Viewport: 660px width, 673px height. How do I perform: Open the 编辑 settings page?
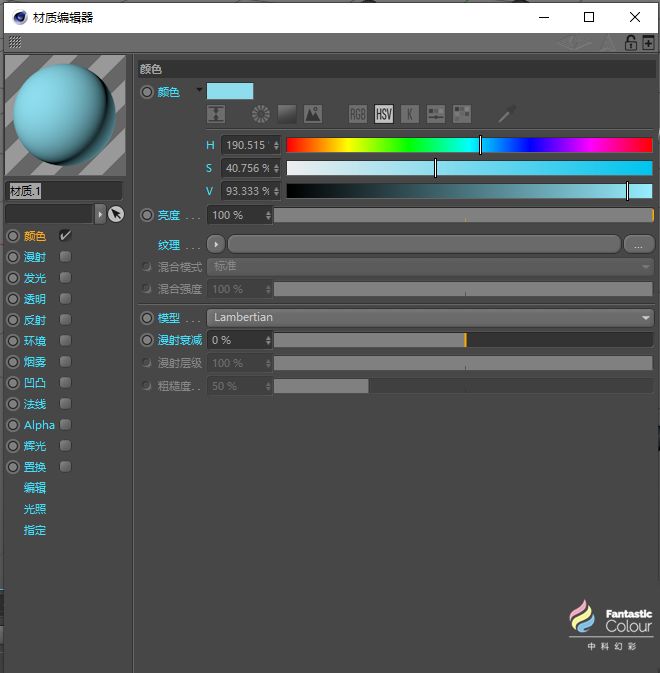tap(35, 488)
